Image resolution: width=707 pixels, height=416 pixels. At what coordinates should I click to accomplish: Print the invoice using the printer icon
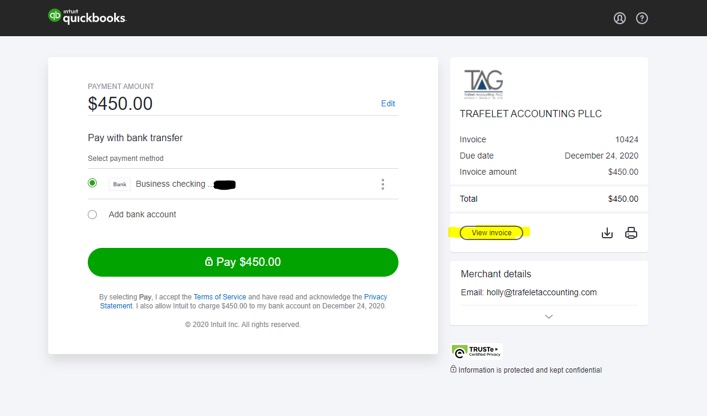coord(631,233)
